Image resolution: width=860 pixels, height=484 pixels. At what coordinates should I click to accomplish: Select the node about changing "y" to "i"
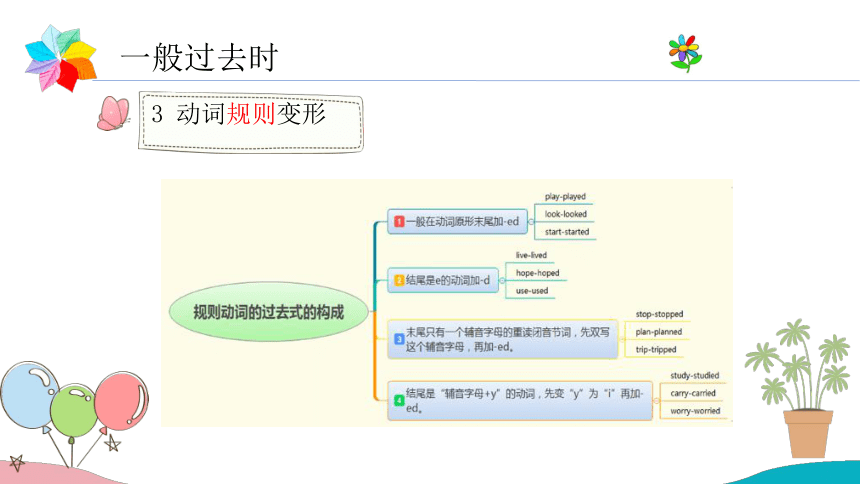click(x=520, y=401)
